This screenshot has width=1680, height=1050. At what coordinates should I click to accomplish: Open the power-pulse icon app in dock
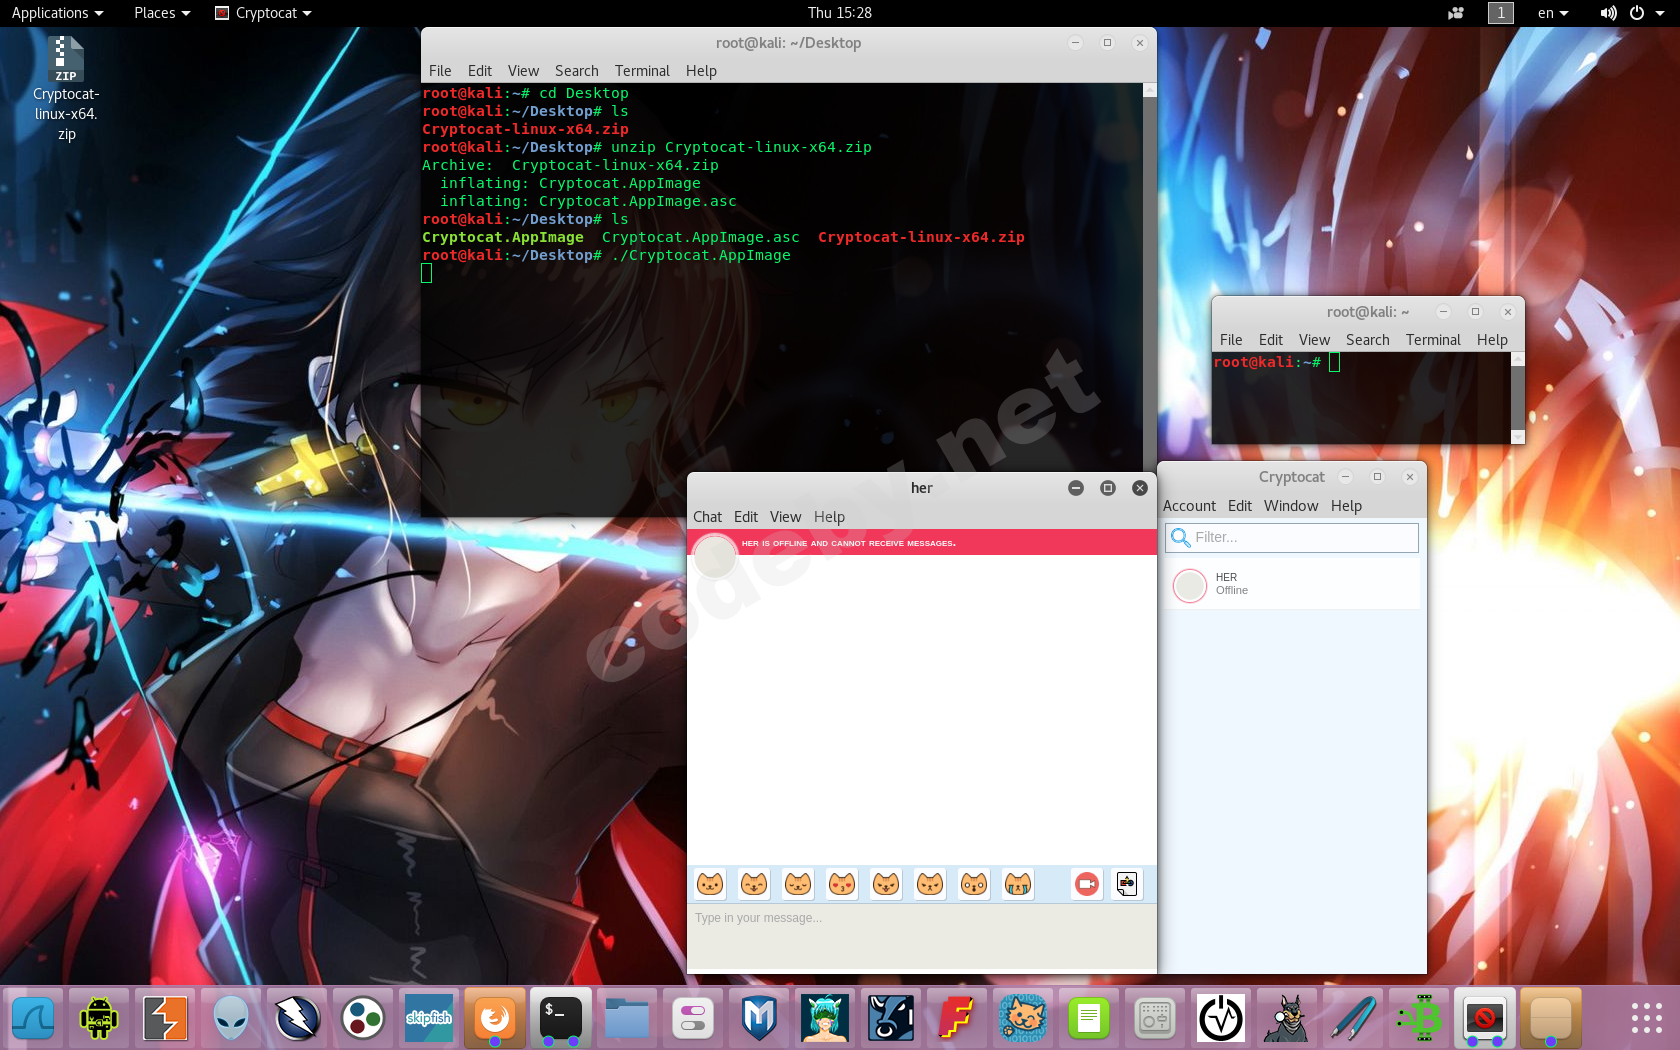coord(1221,1019)
